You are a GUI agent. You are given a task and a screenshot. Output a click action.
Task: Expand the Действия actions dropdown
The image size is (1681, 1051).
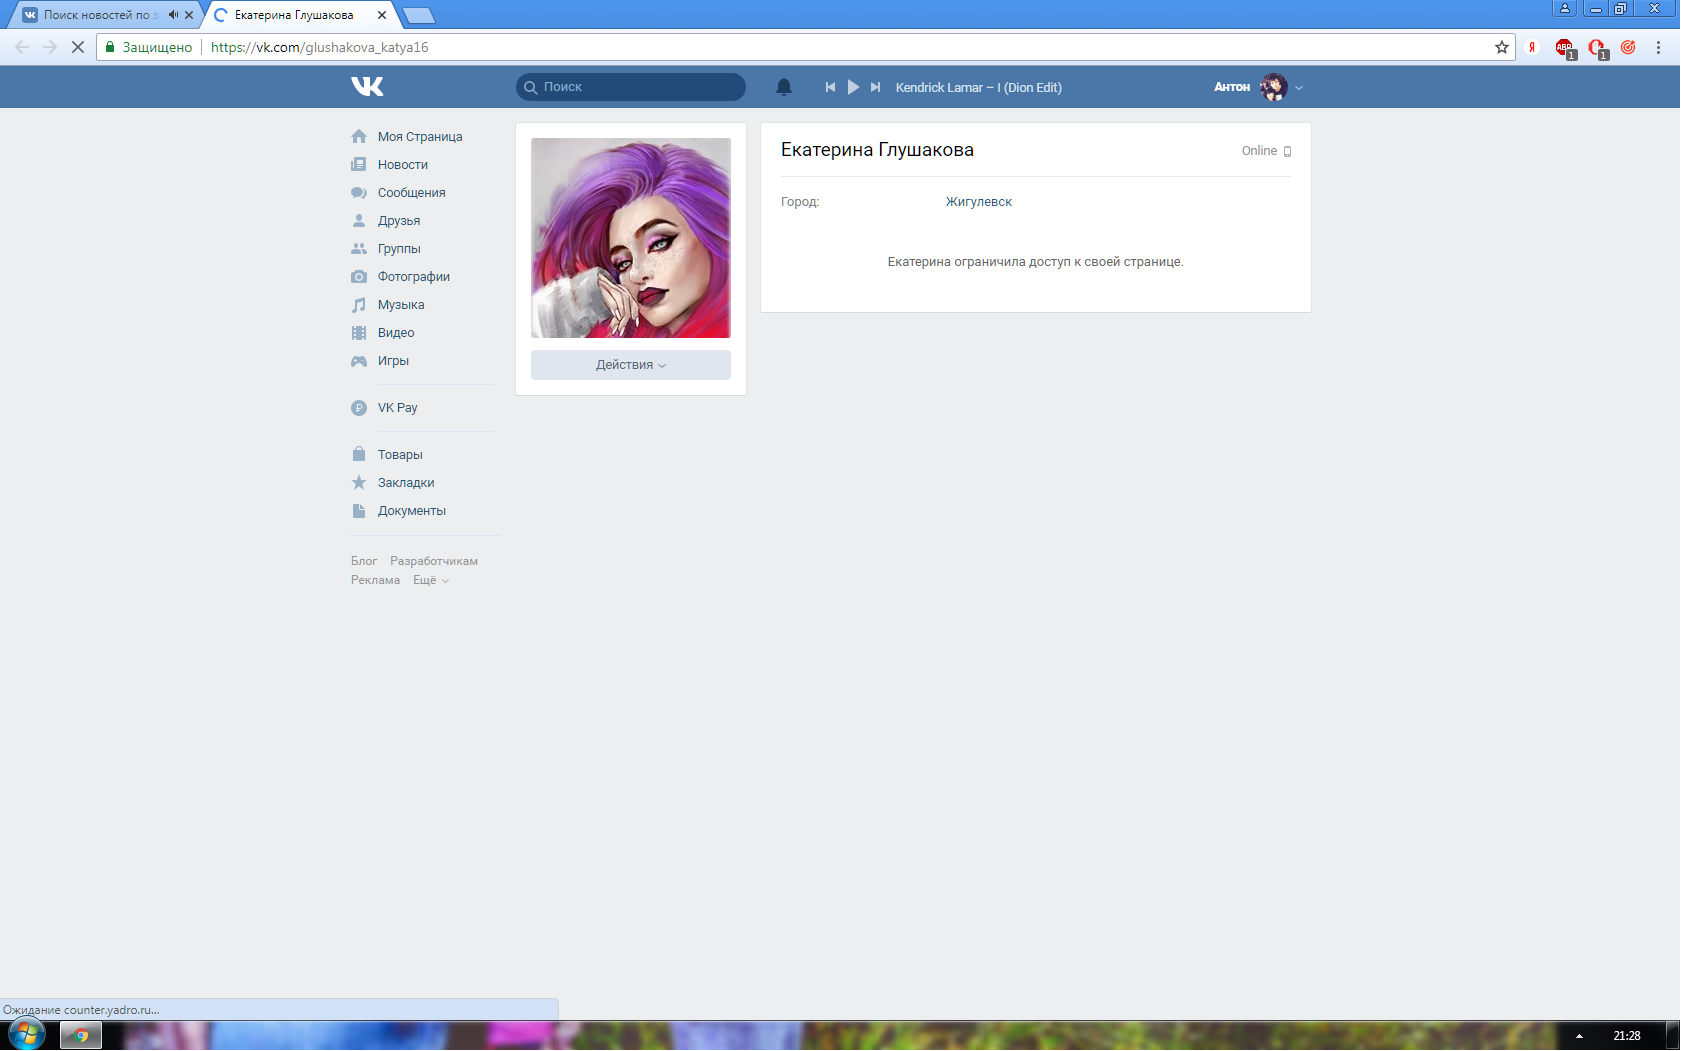point(630,365)
